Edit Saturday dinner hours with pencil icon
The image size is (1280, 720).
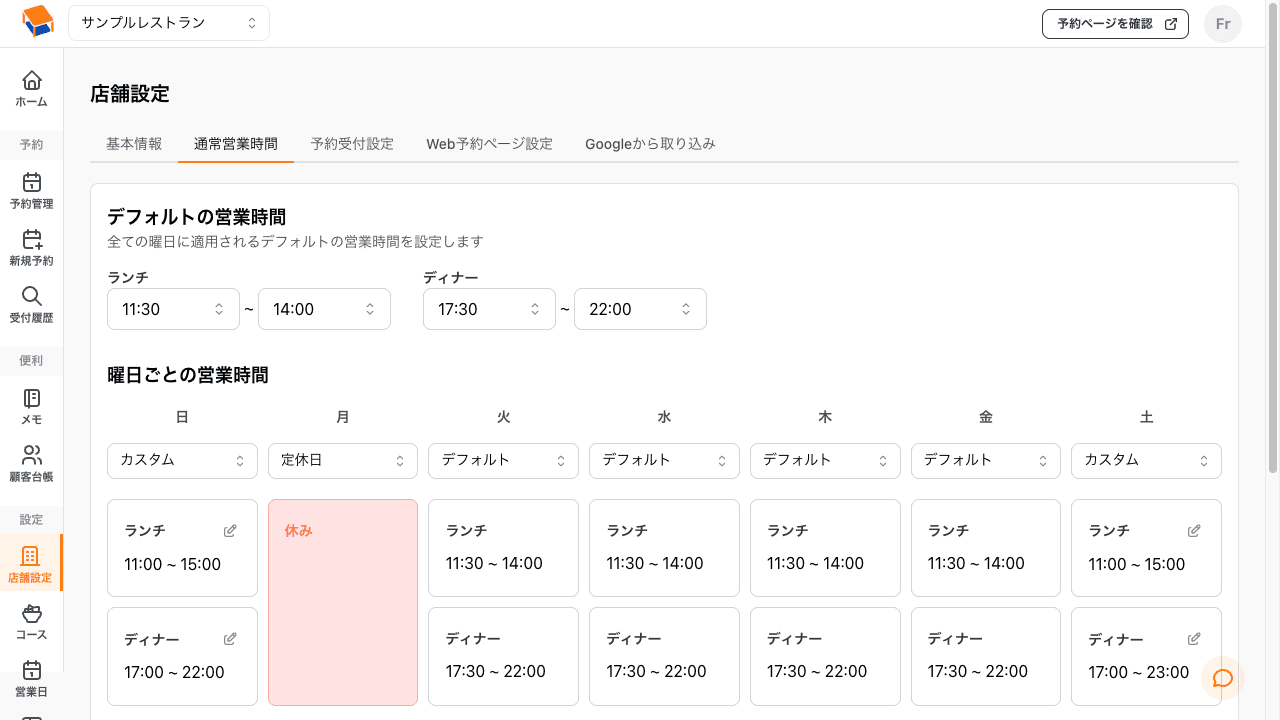click(x=1194, y=638)
